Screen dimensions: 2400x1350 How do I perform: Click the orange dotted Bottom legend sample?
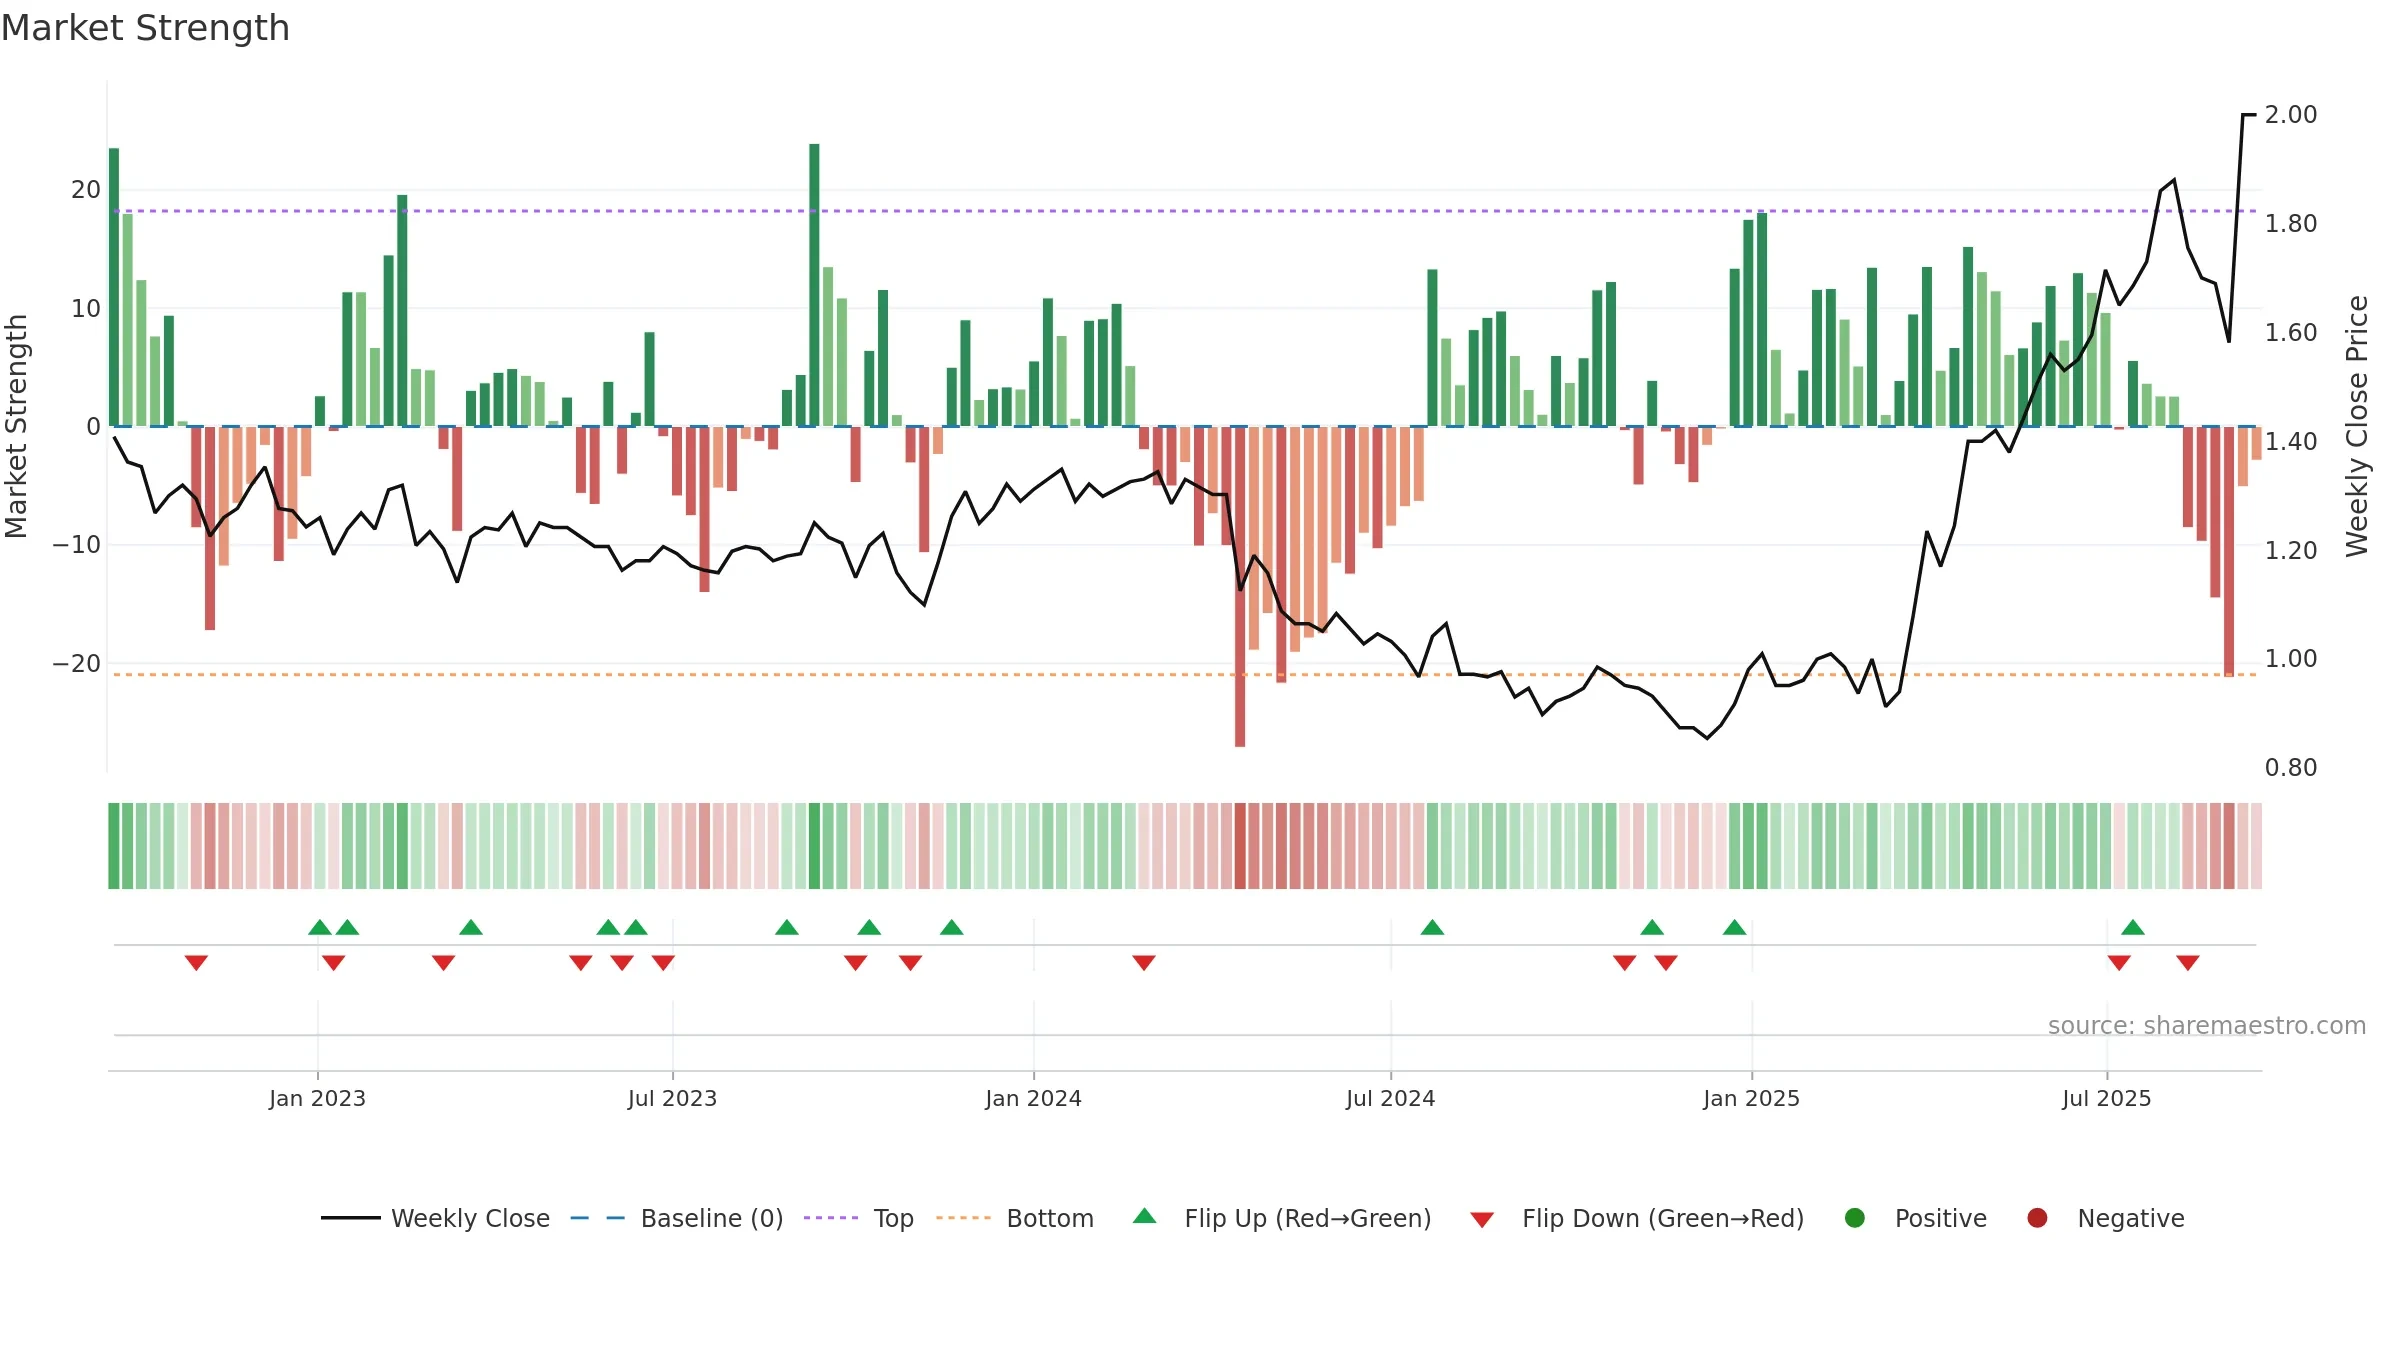pyautogui.click(x=963, y=1218)
